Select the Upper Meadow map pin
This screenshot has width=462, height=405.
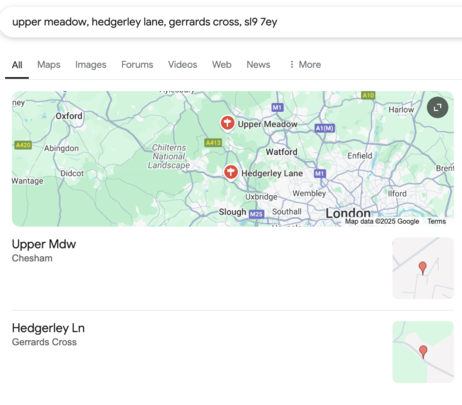[x=227, y=124]
